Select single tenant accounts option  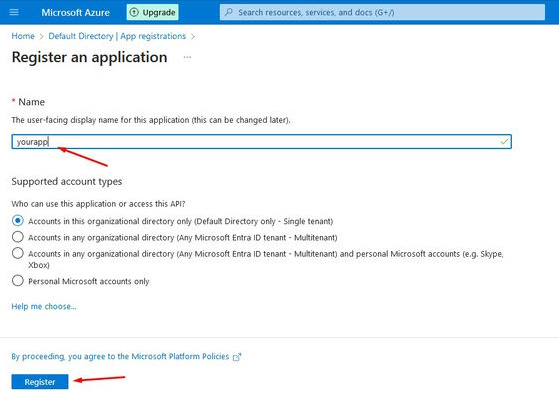point(17,221)
